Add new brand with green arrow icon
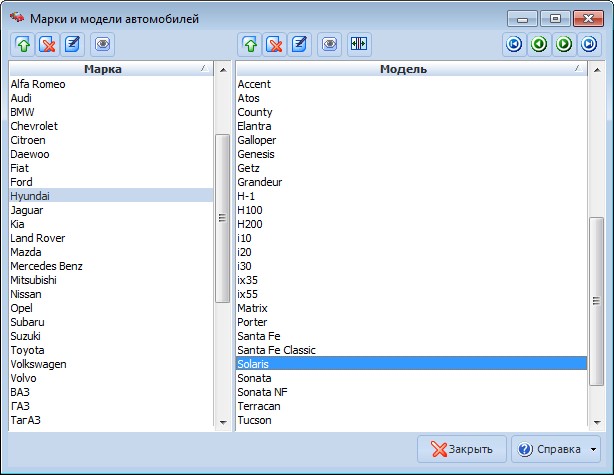The image size is (614, 475). click(x=23, y=44)
